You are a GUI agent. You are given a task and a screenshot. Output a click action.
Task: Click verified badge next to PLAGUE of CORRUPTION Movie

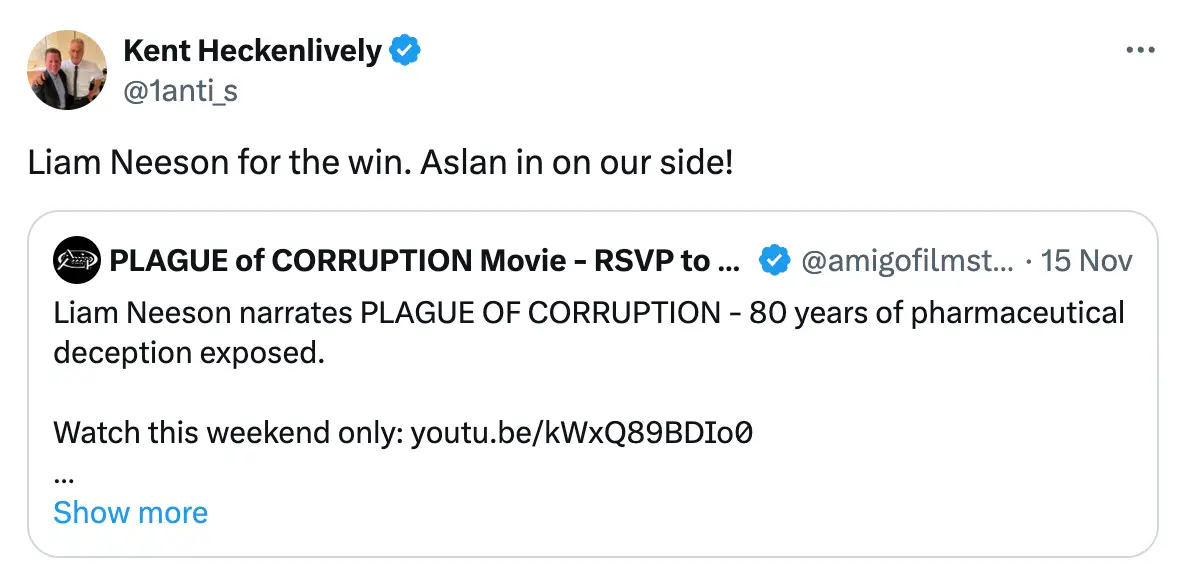tap(773, 261)
